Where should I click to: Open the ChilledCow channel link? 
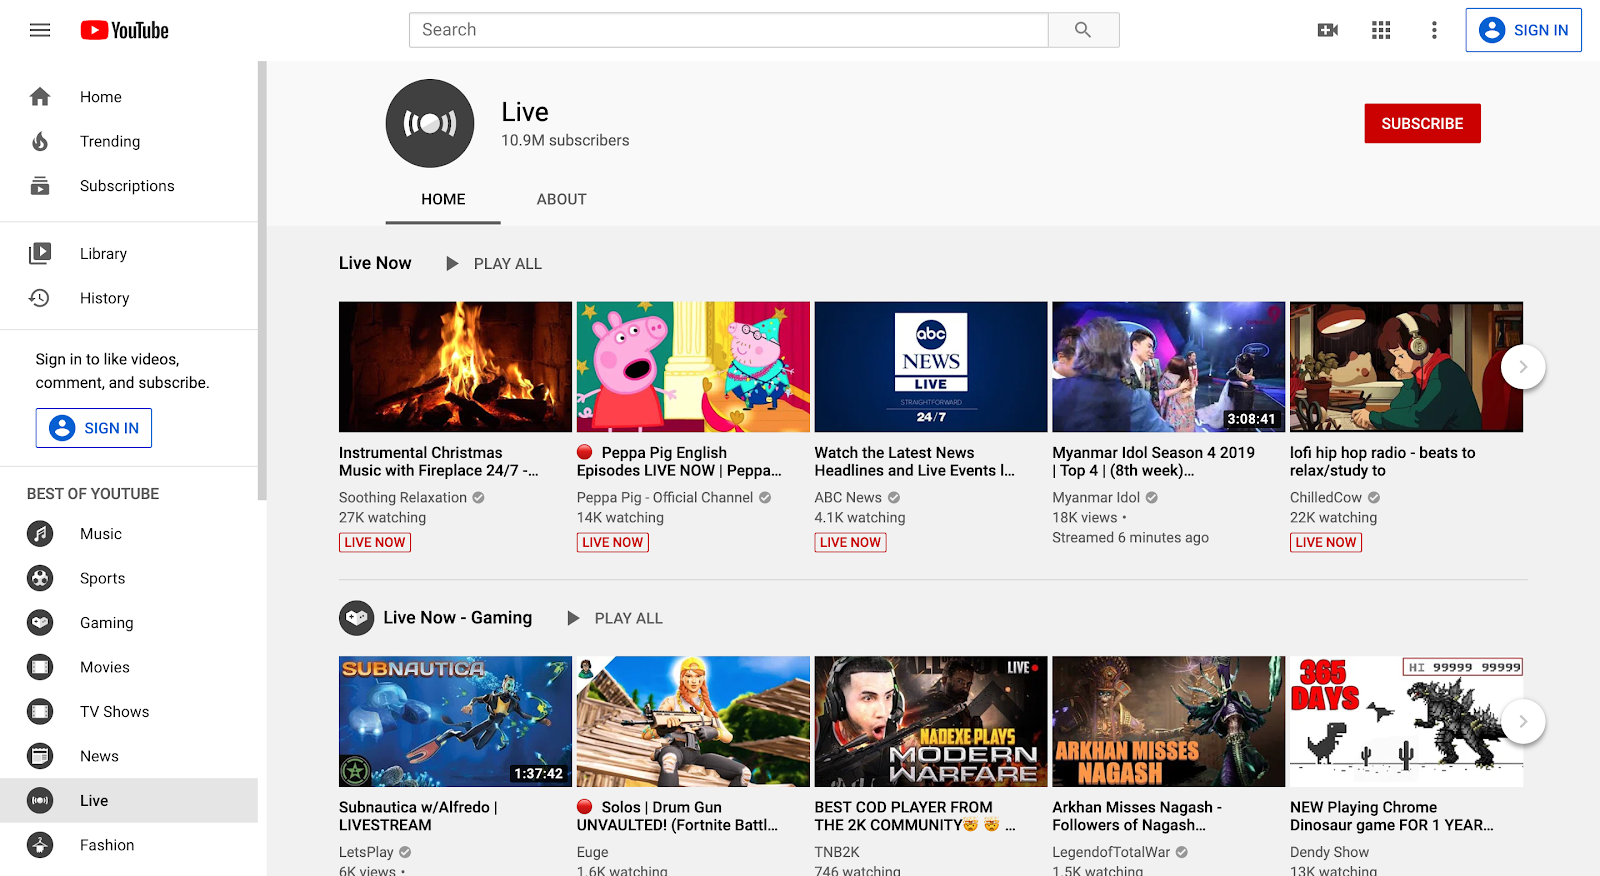(x=1325, y=498)
